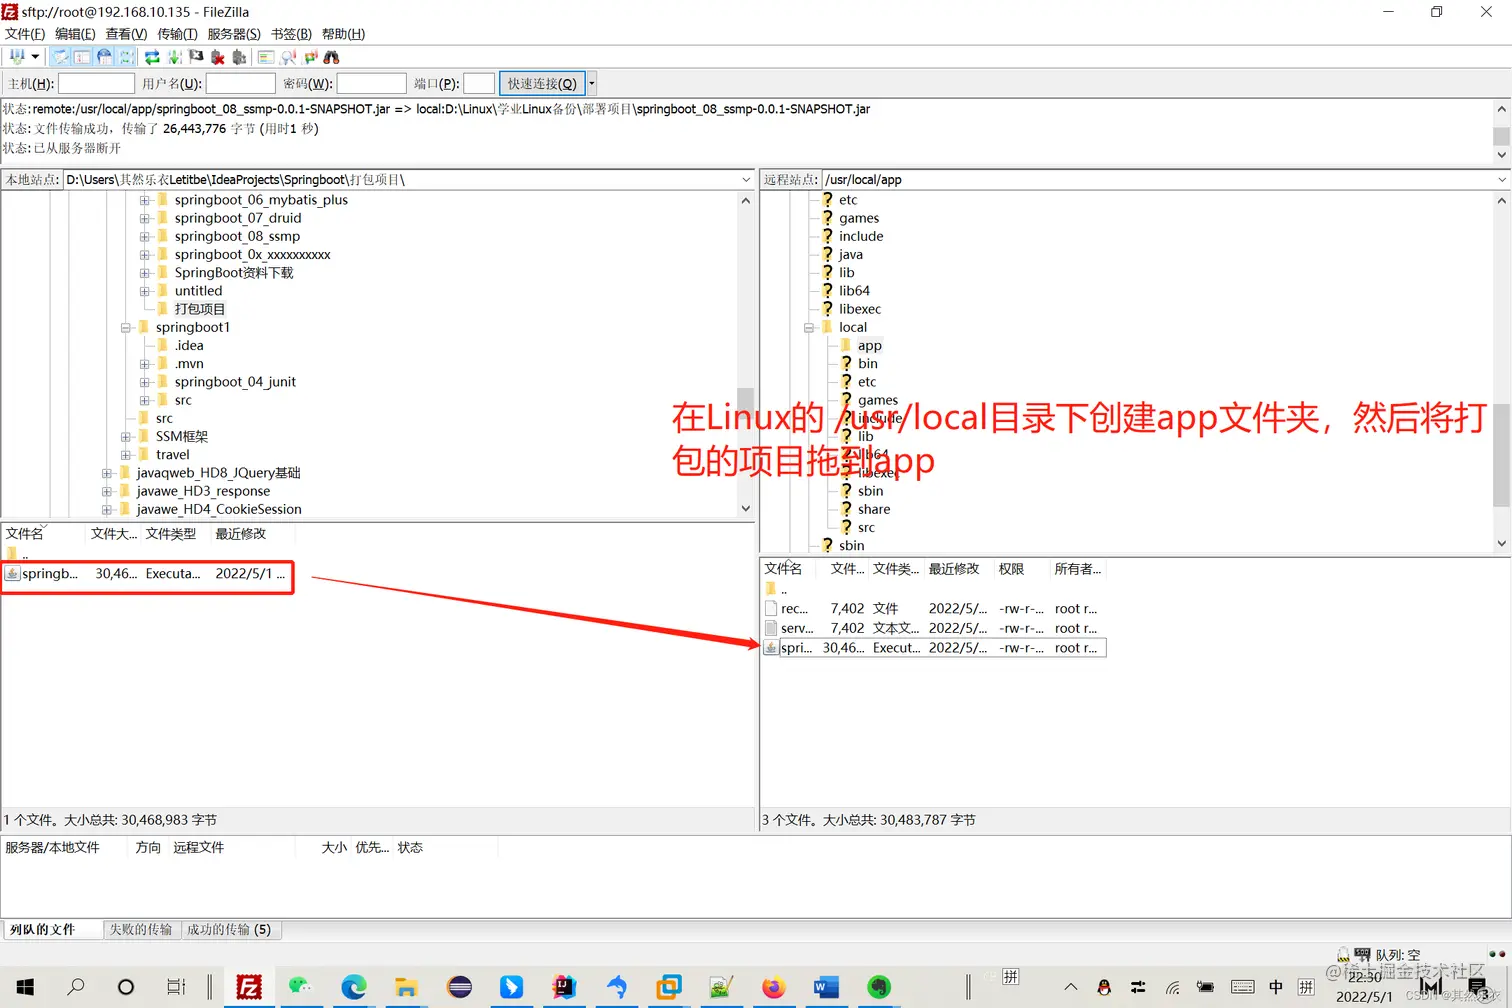Open the Site Manager dropdown arrow
The width and height of the screenshot is (1512, 1008).
tap(35, 57)
